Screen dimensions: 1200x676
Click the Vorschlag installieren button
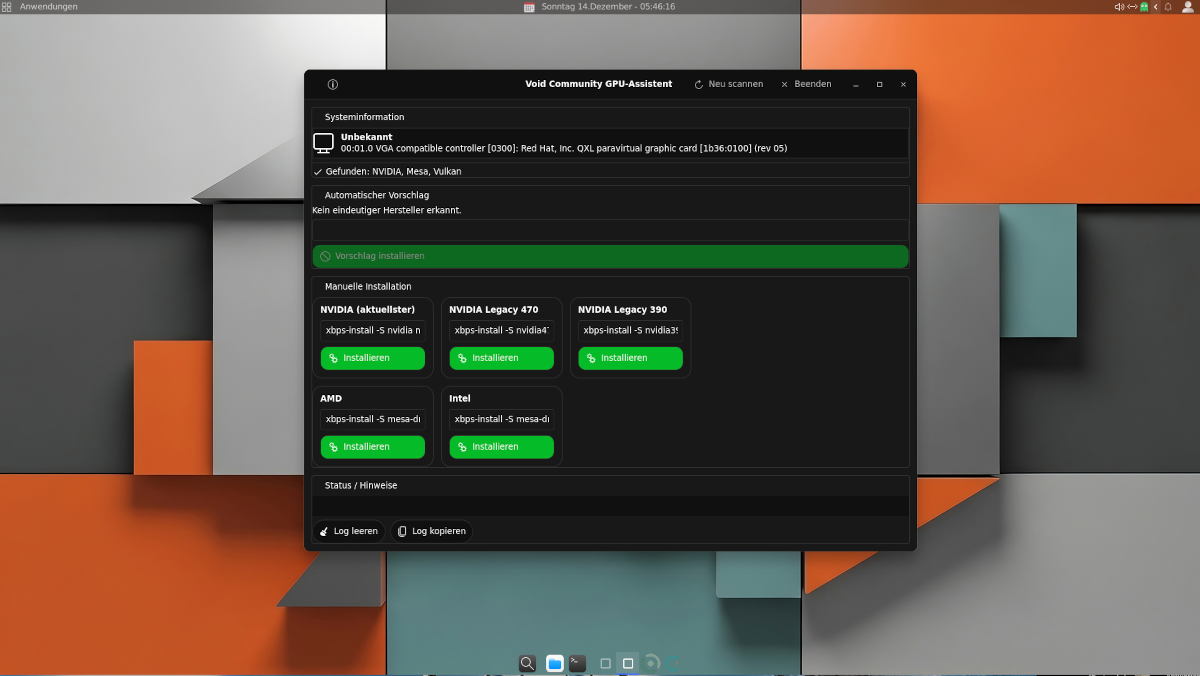tap(610, 257)
